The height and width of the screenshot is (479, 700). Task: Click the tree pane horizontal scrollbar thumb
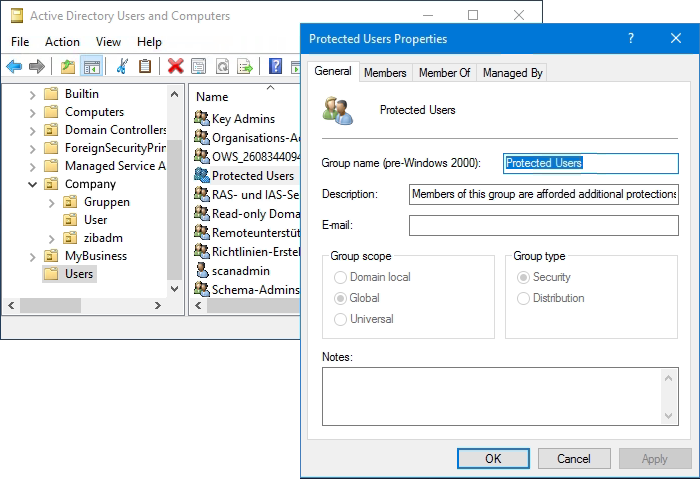50,305
